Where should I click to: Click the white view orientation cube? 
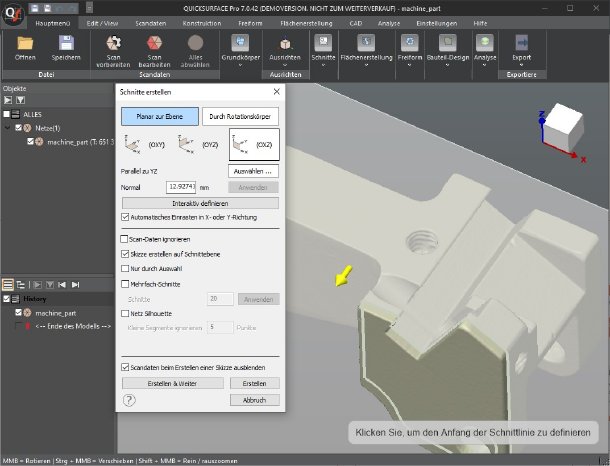[x=567, y=124]
